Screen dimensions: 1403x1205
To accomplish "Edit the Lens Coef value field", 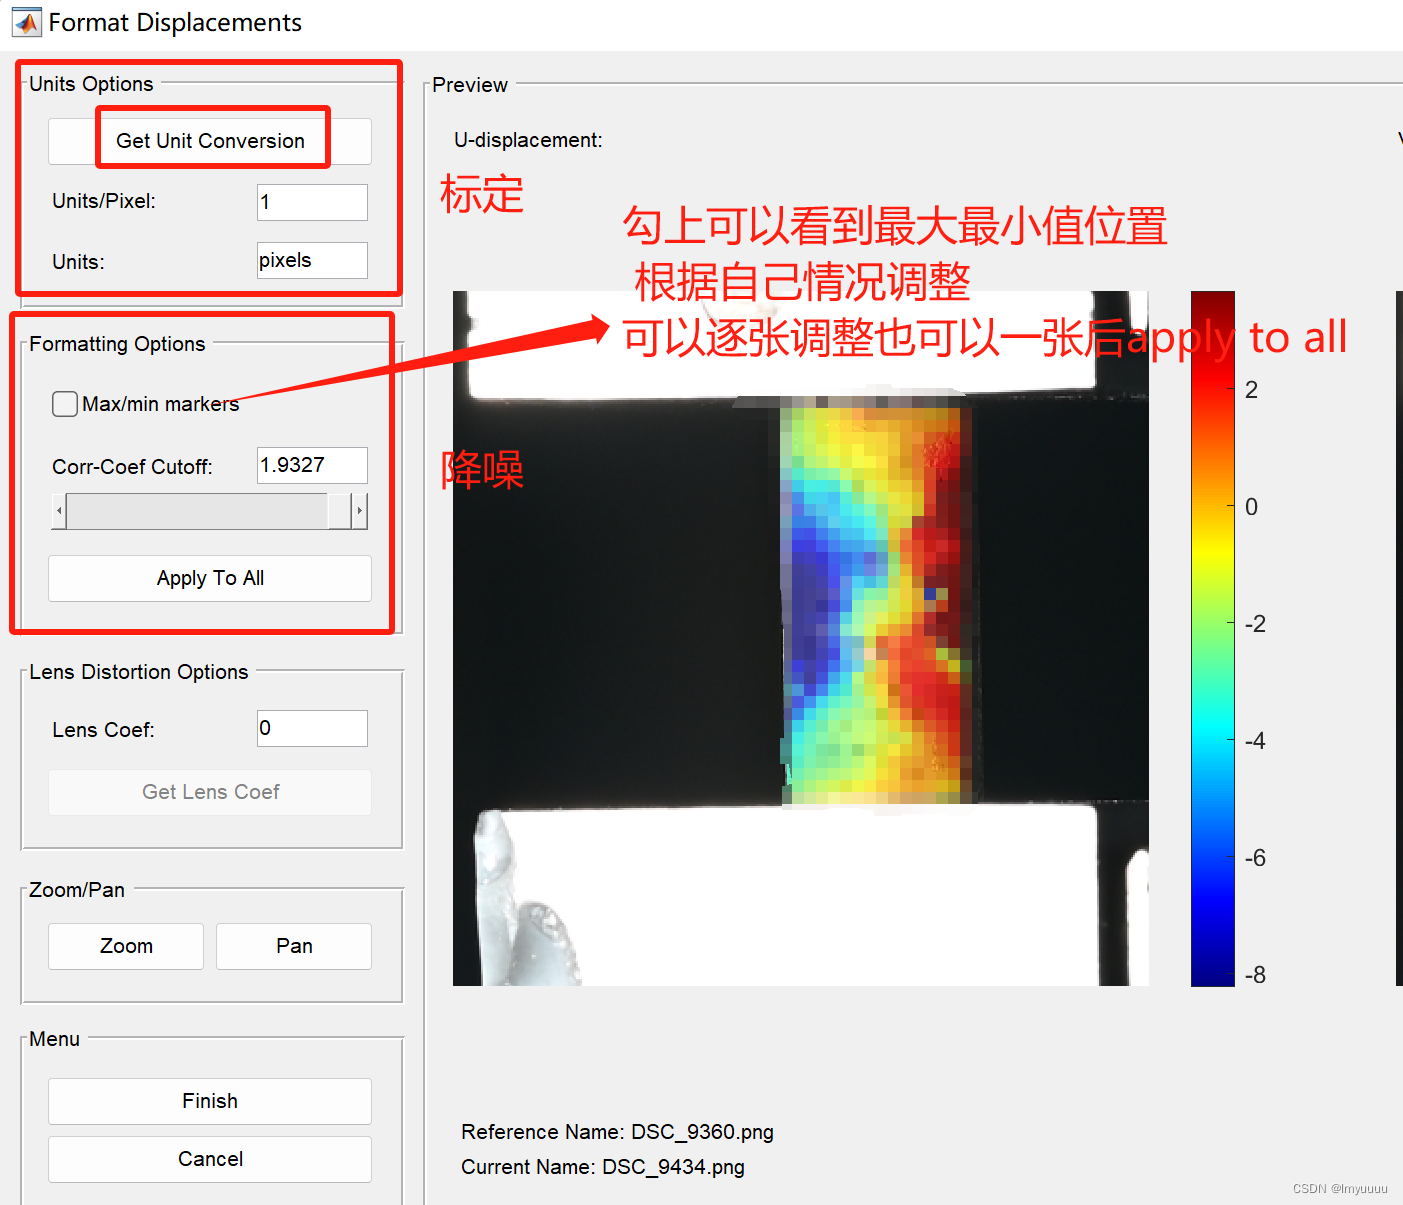I will [311, 728].
